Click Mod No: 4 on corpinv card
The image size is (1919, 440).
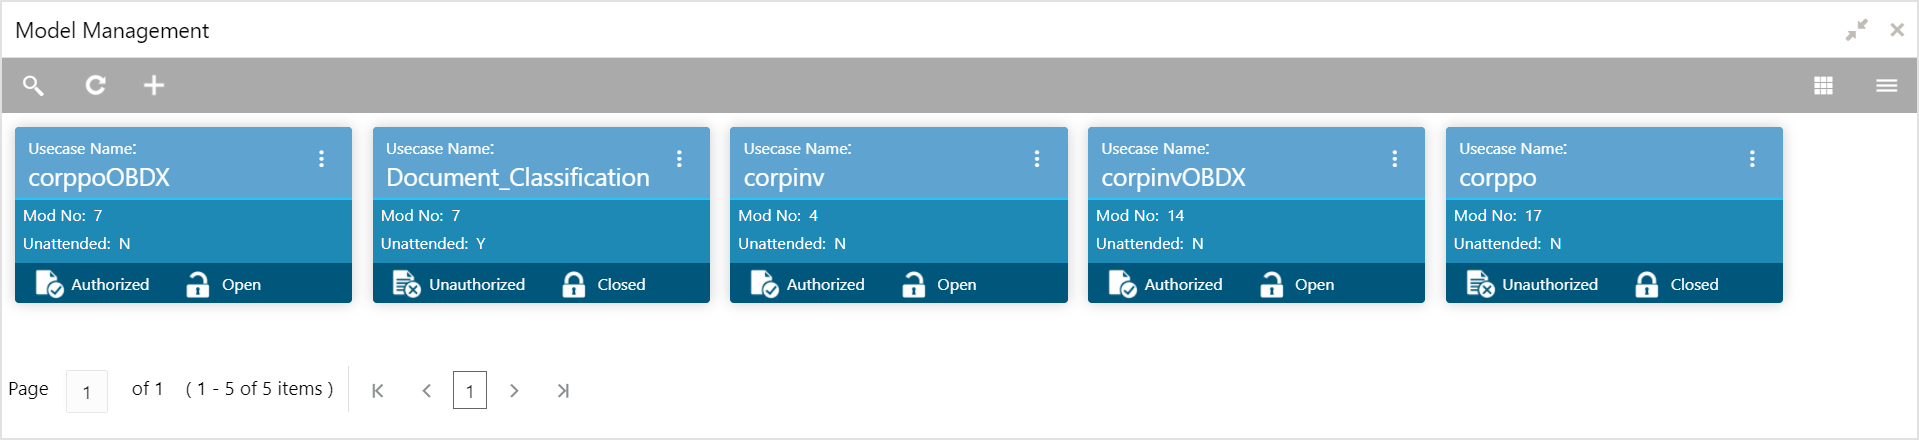coord(778,216)
